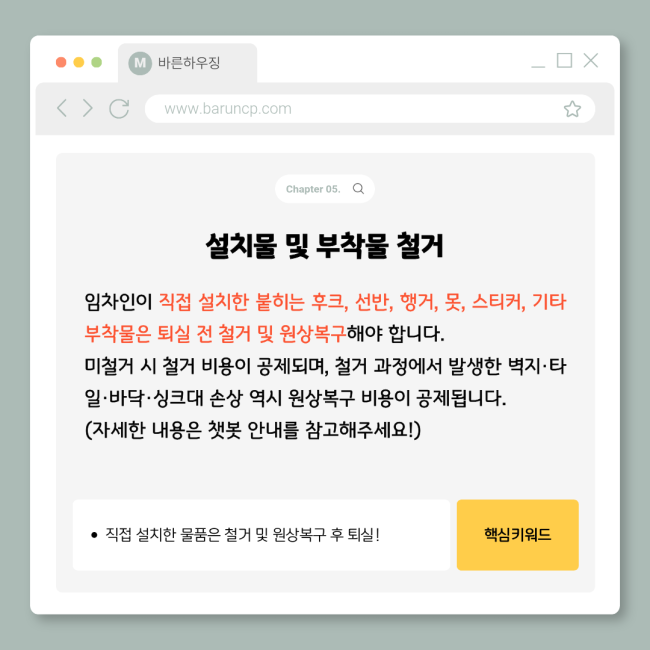Click the browser forward arrow

pos(87,108)
